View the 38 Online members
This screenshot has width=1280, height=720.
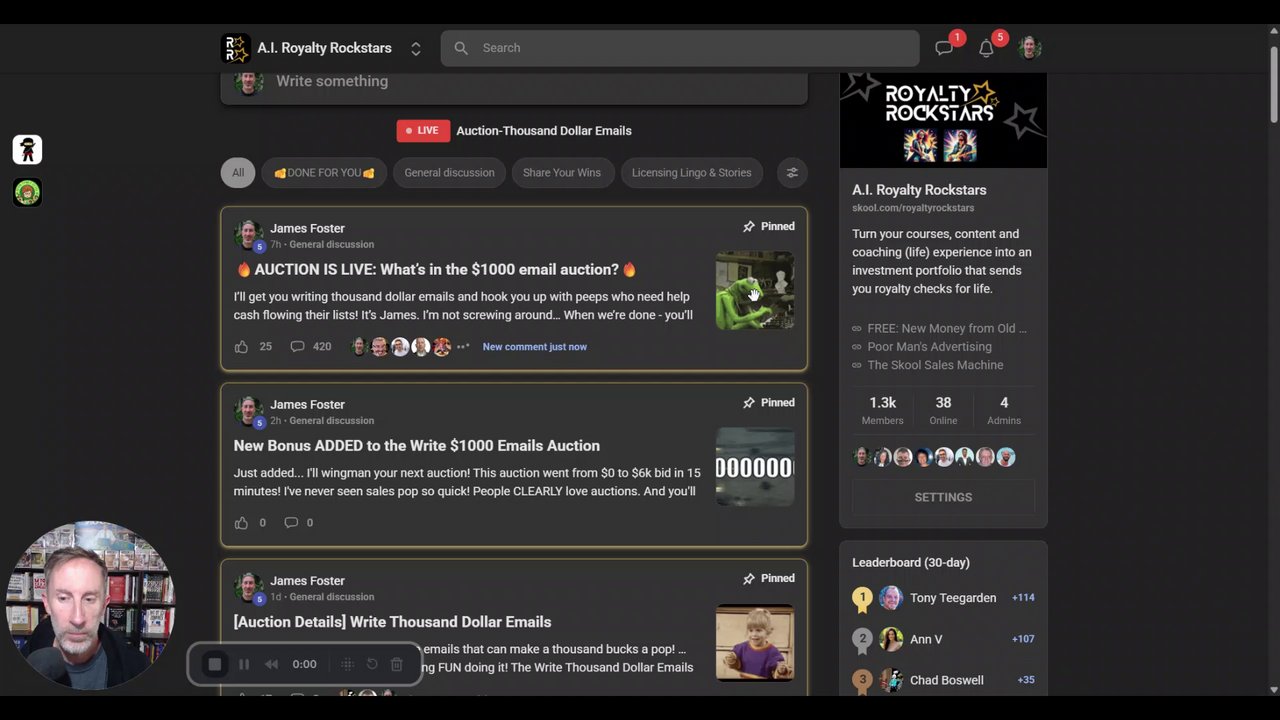pos(943,410)
